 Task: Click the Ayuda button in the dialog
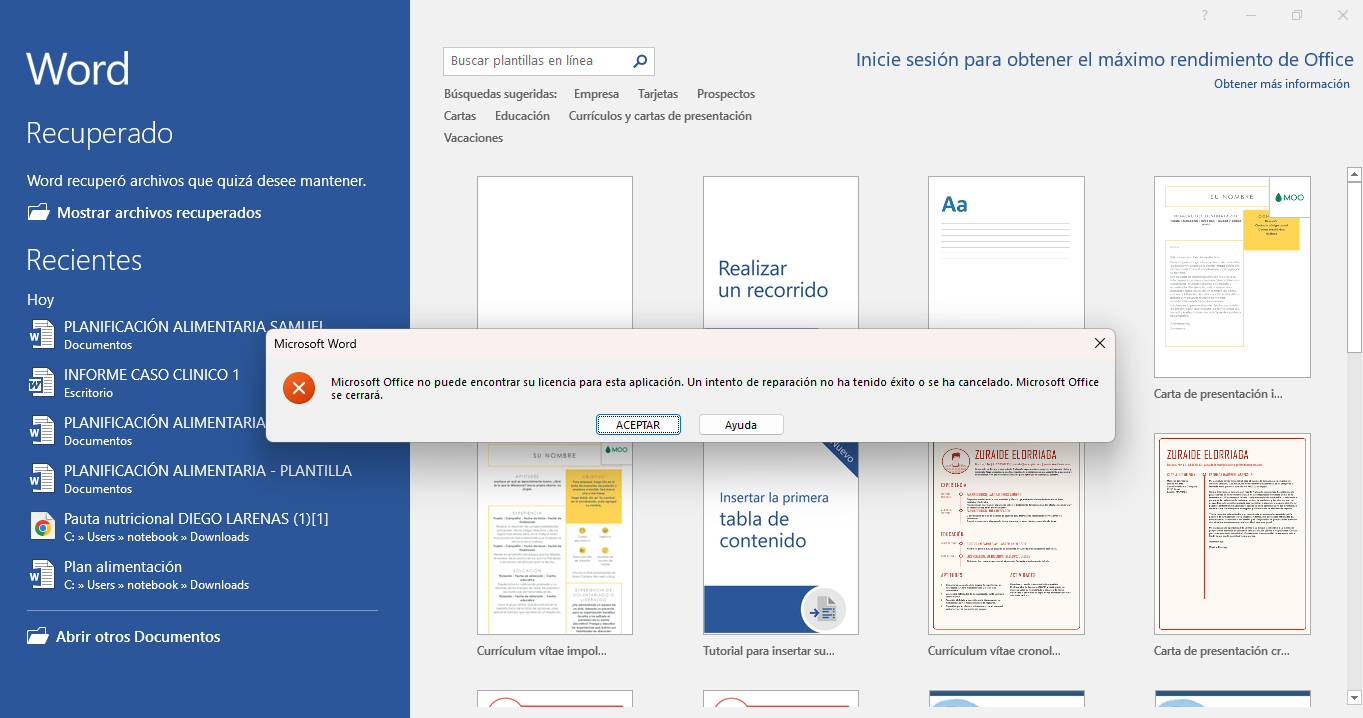point(741,425)
